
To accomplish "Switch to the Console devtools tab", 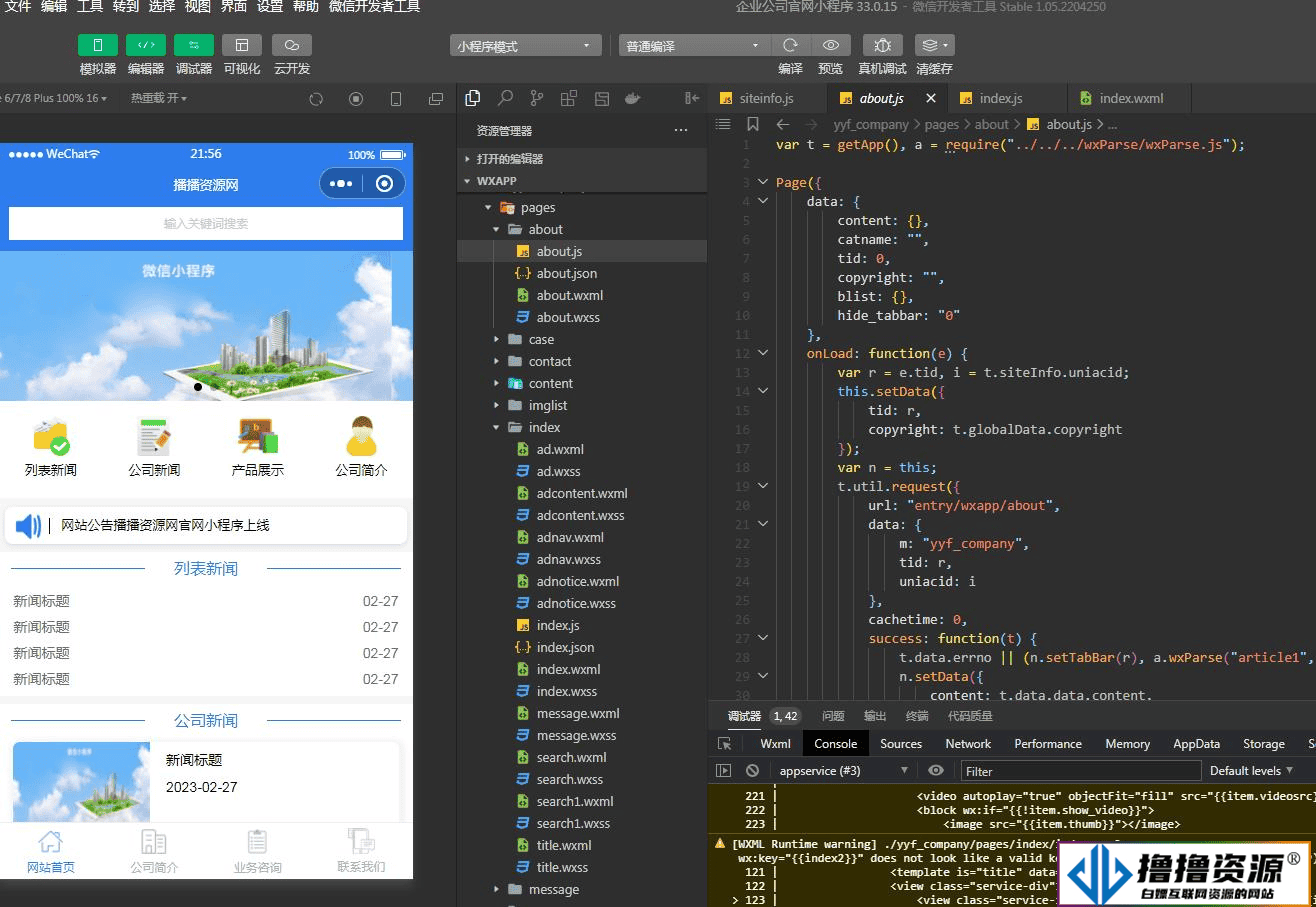I will pos(835,743).
